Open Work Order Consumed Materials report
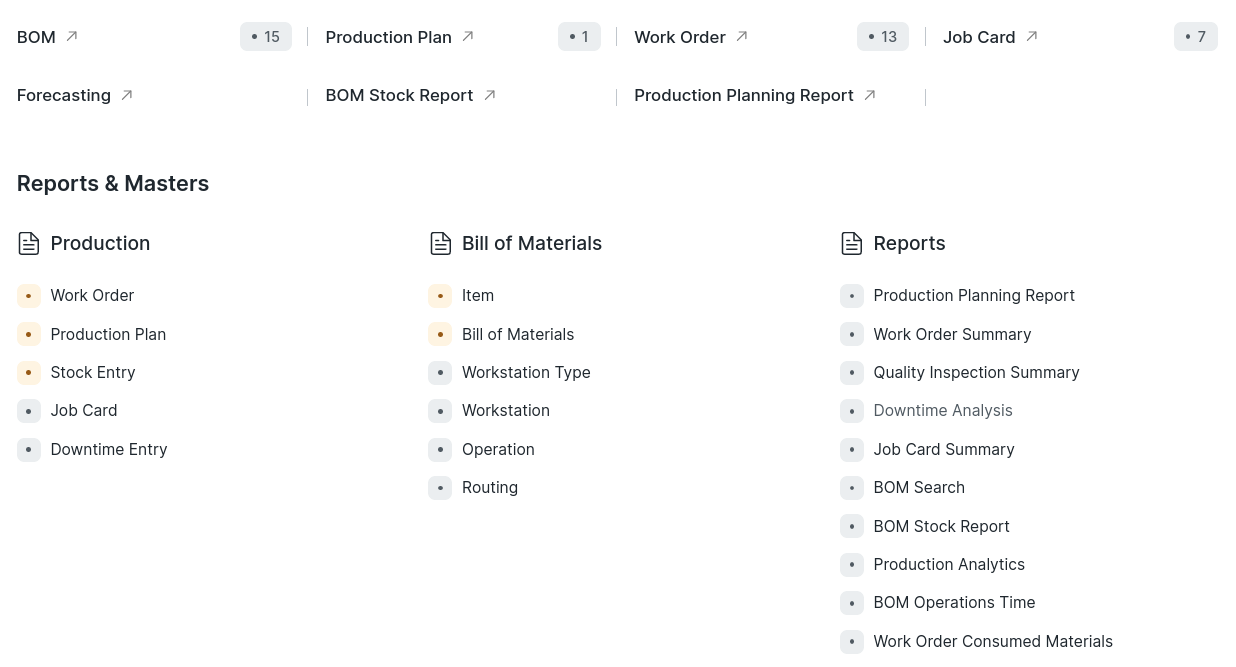1236x667 pixels. coord(993,641)
